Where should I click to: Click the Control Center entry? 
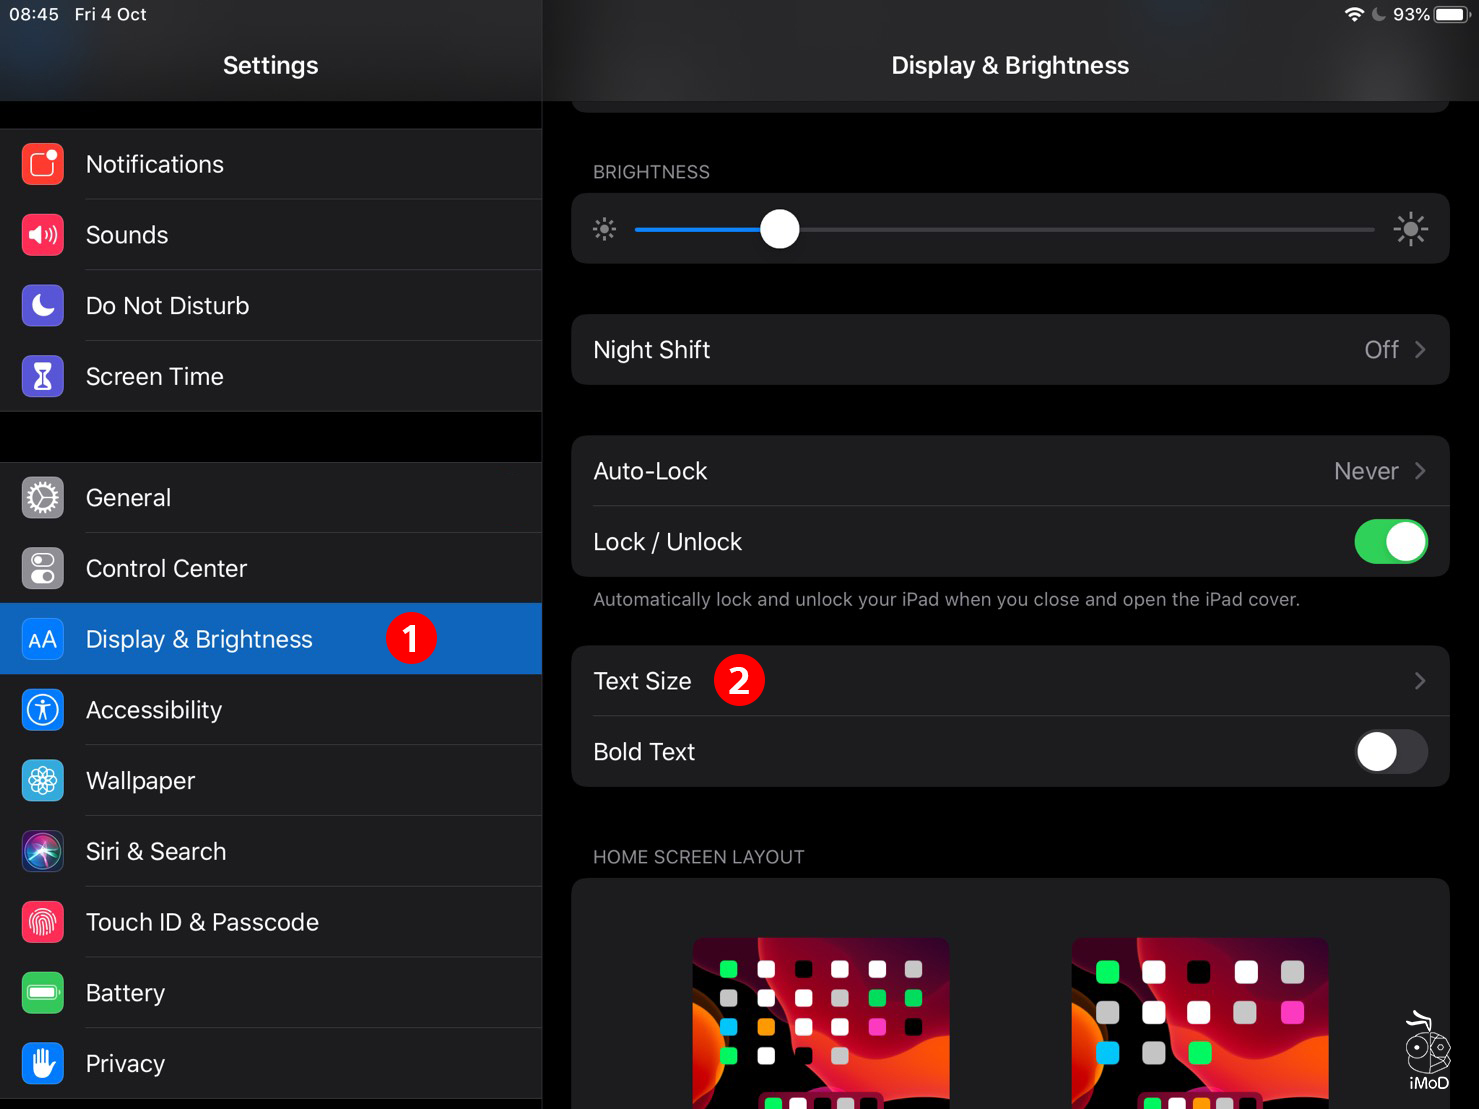coord(166,568)
